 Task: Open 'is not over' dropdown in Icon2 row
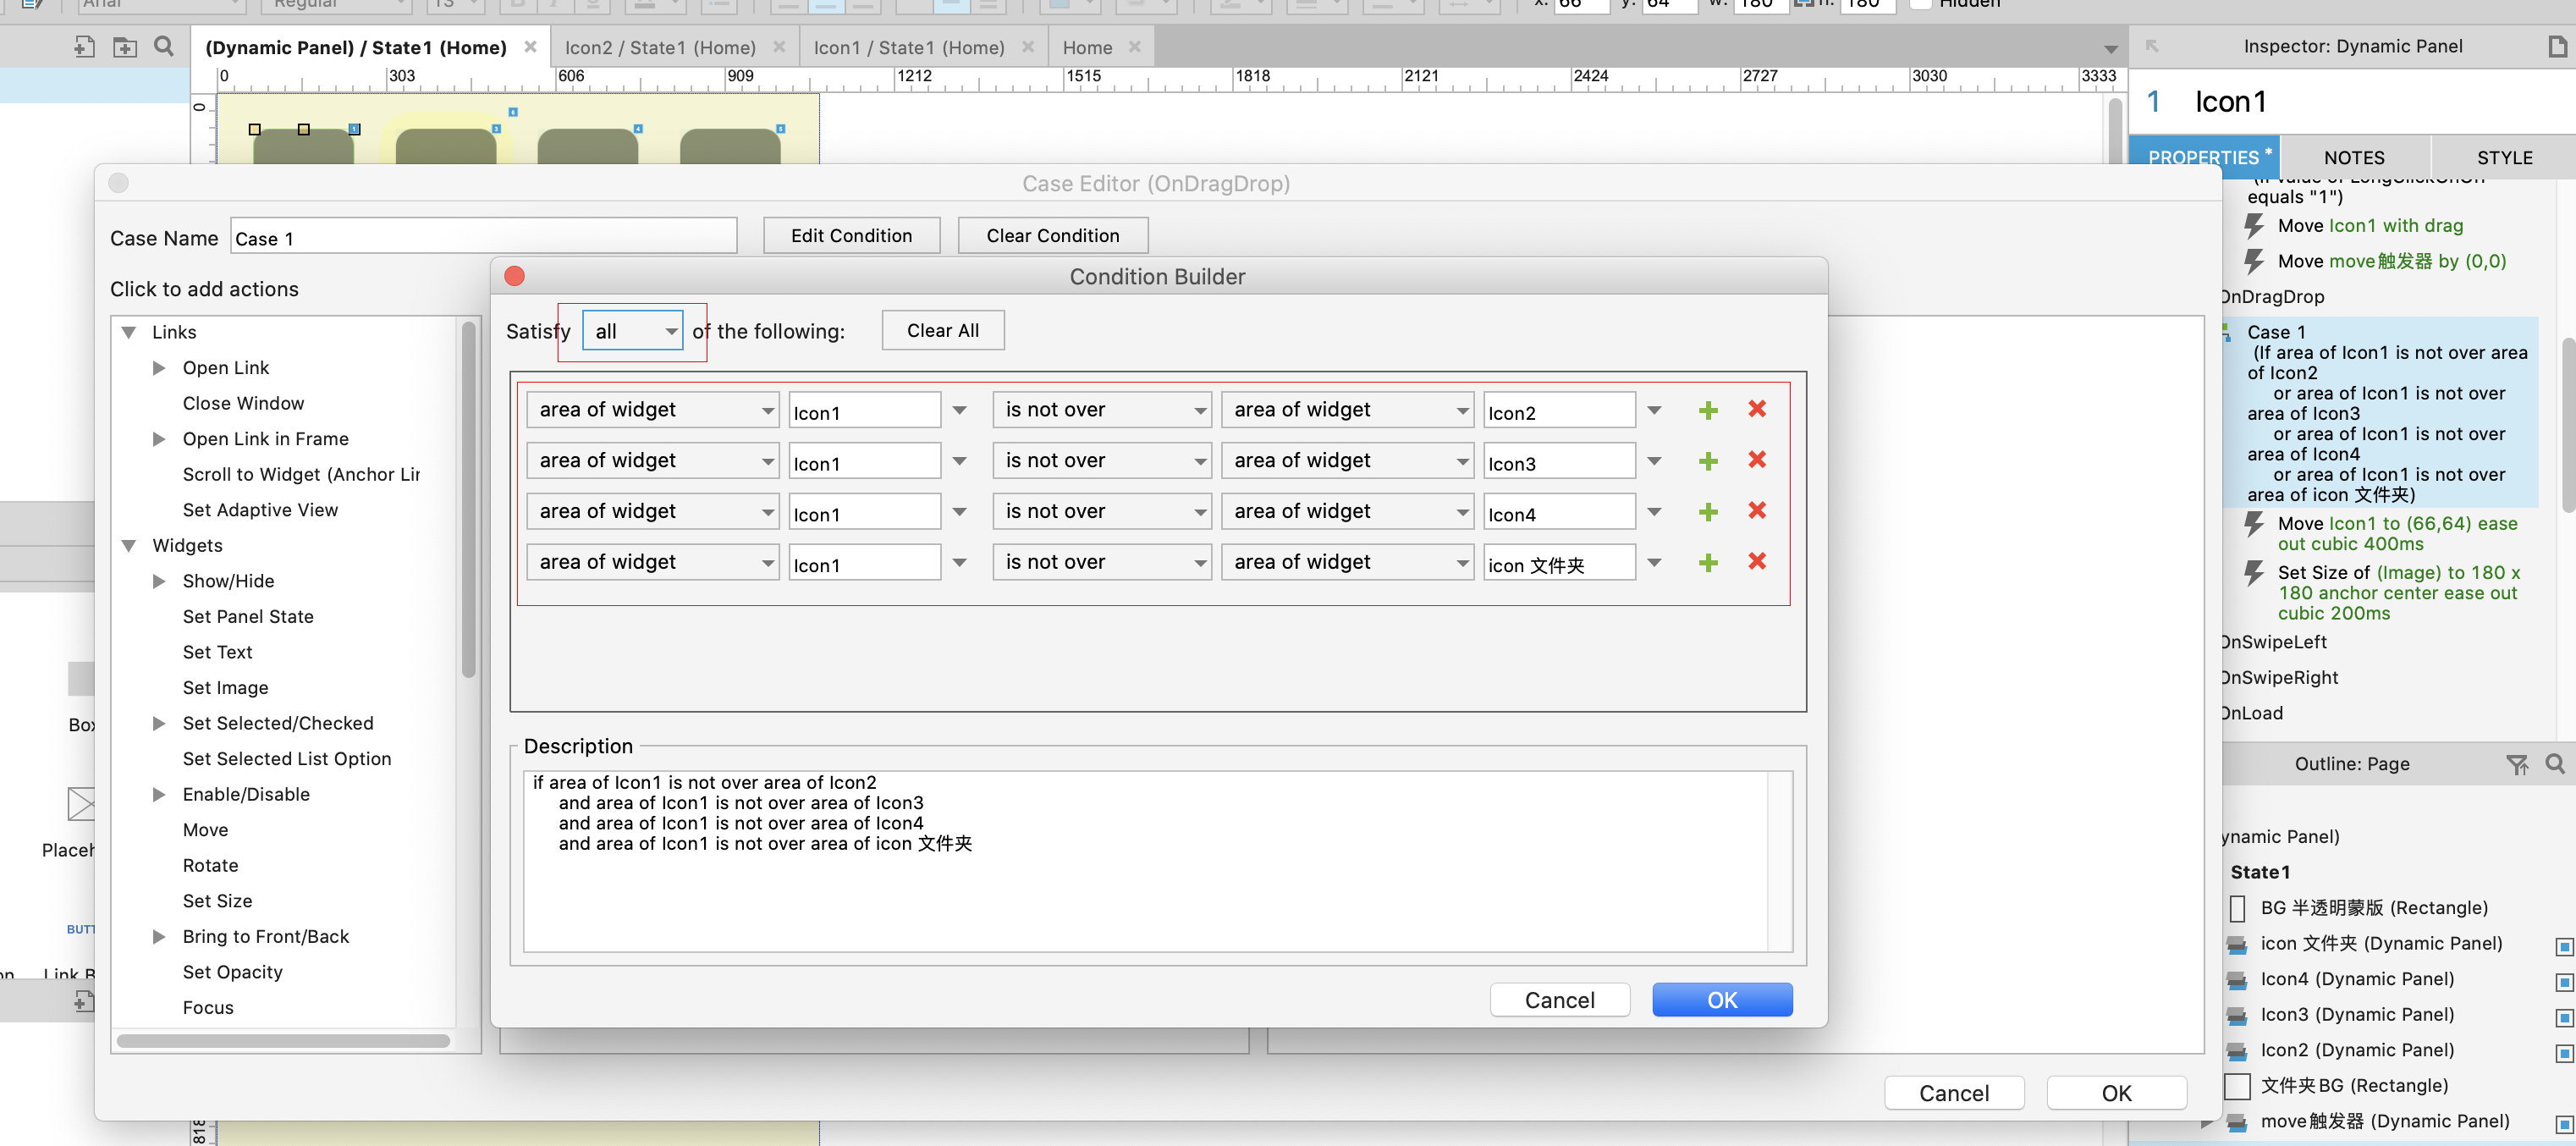[x=1101, y=410]
